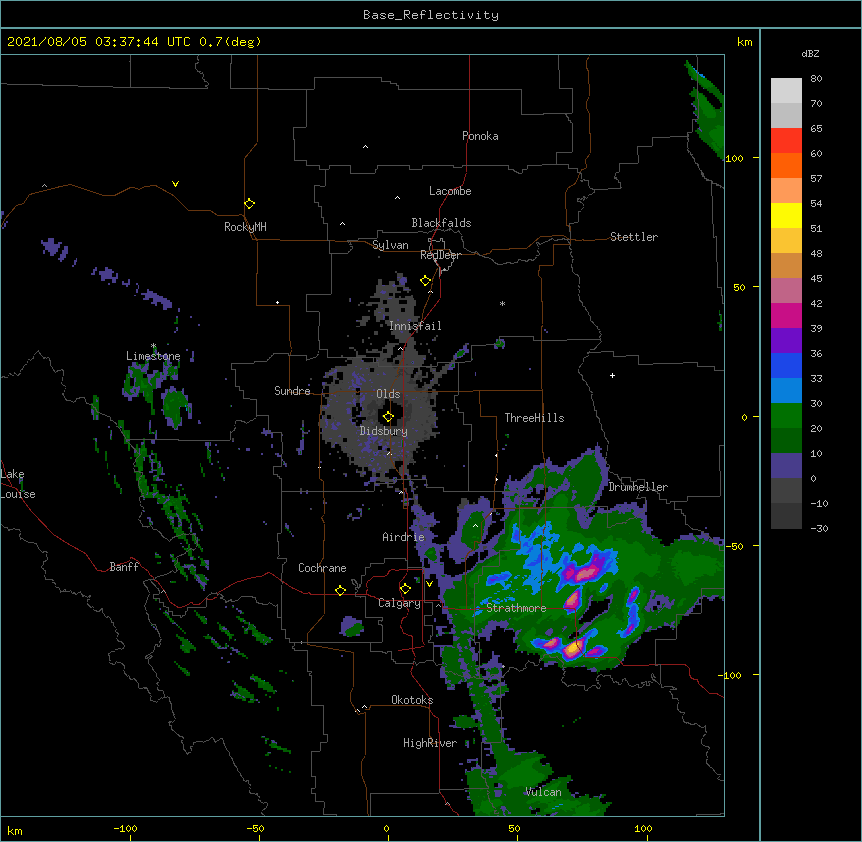Click the Banff label
Viewport: 862px width, 842px height.
(x=124, y=567)
